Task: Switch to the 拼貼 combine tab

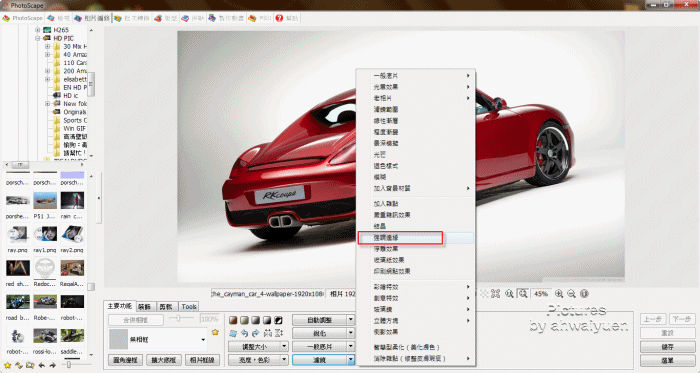Action: 192,18
